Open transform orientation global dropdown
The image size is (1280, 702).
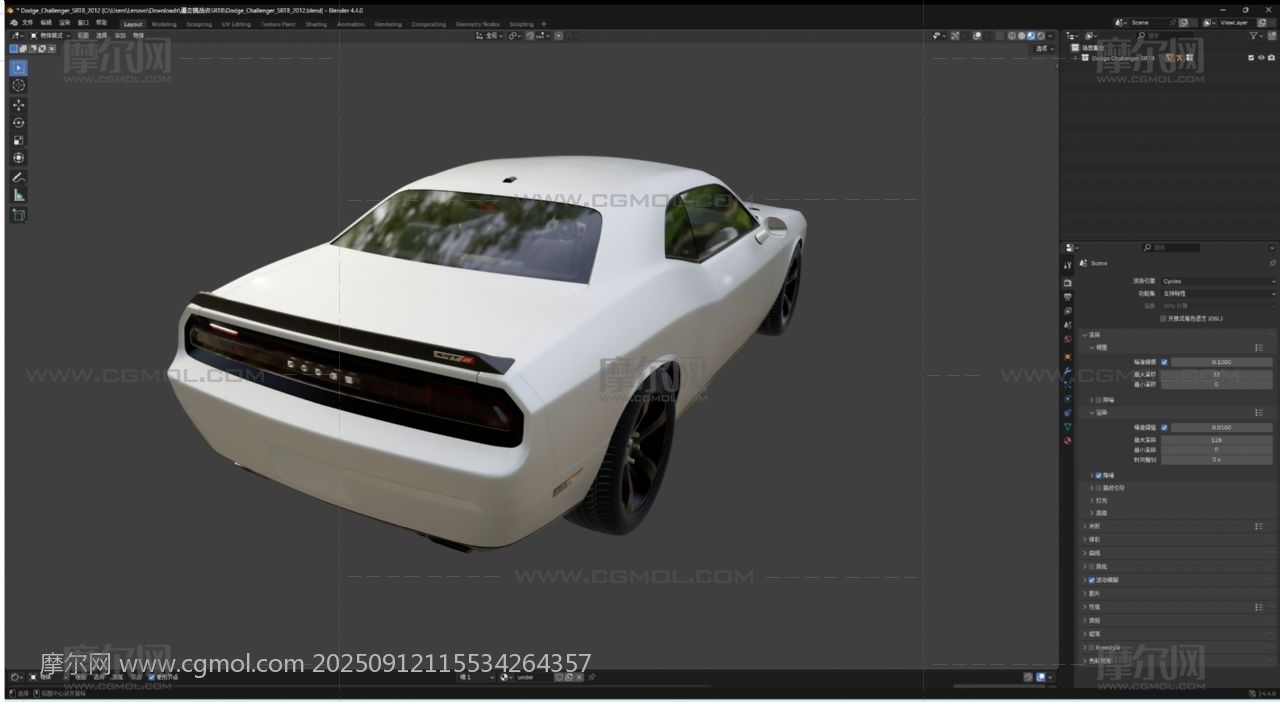[489, 35]
